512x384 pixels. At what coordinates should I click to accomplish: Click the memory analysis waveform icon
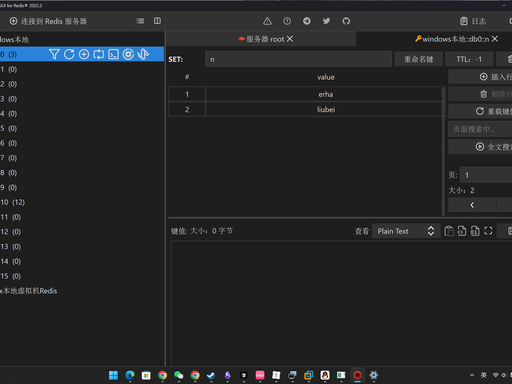(x=143, y=54)
